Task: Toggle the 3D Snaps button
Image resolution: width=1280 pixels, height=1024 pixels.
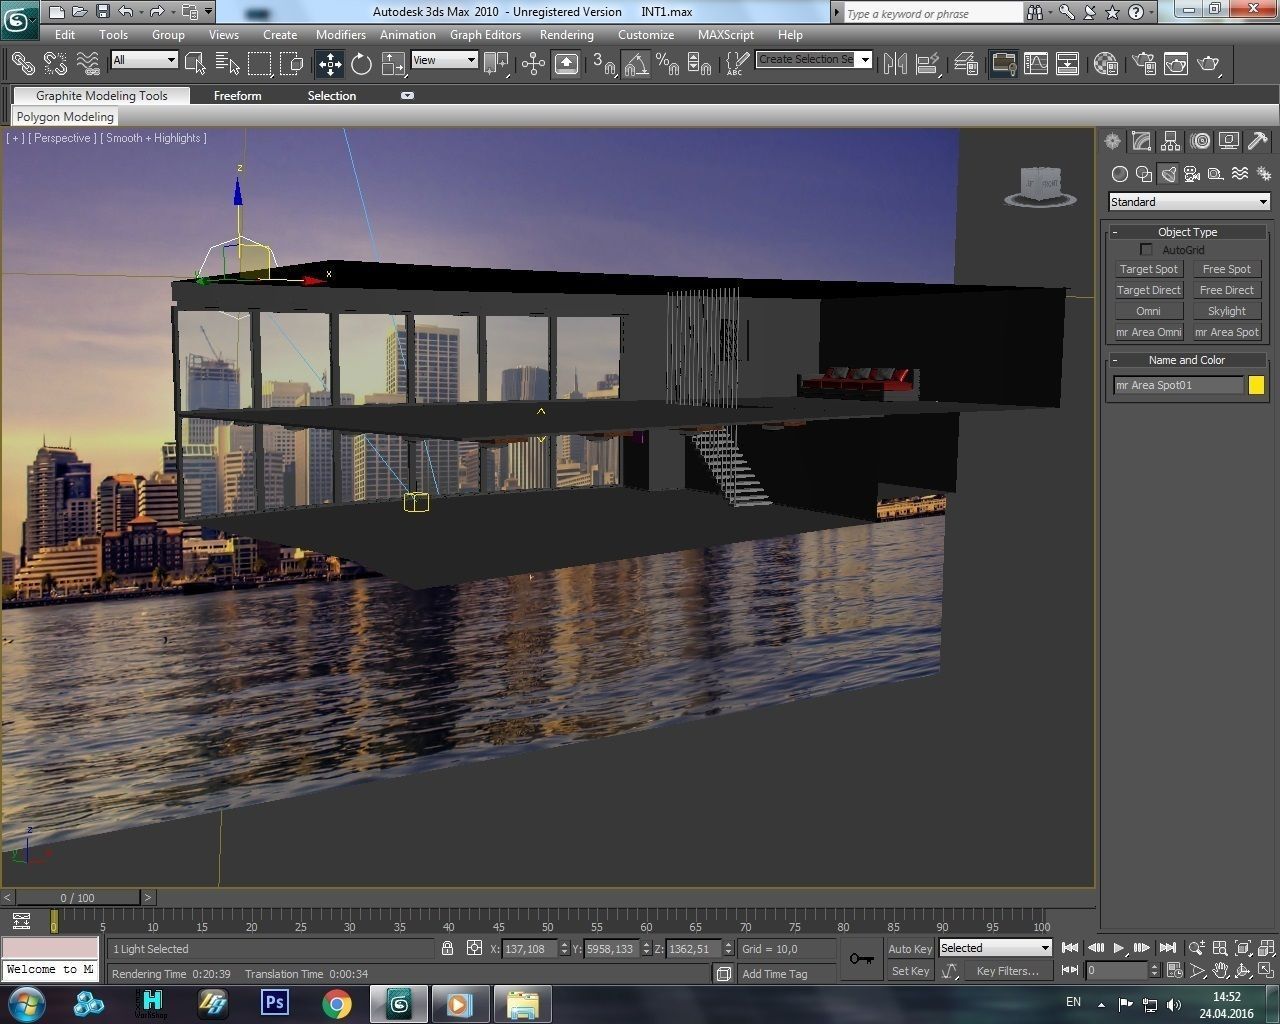Action: [603, 64]
